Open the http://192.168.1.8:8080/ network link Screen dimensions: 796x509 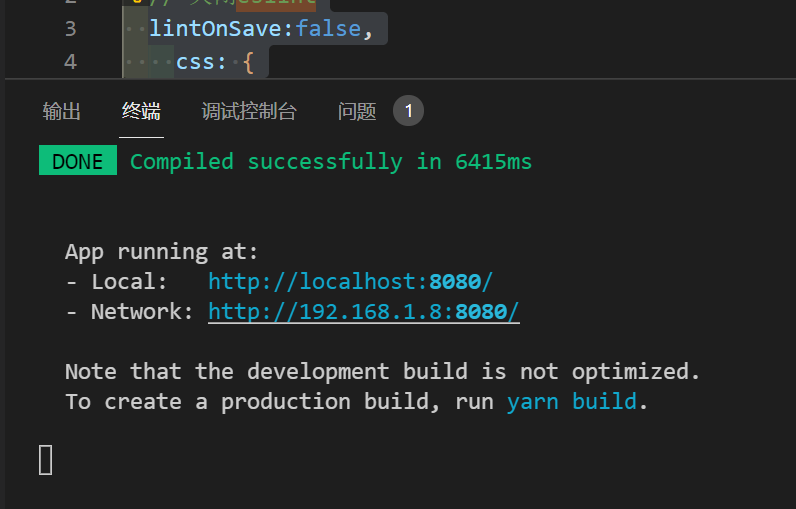click(x=363, y=311)
